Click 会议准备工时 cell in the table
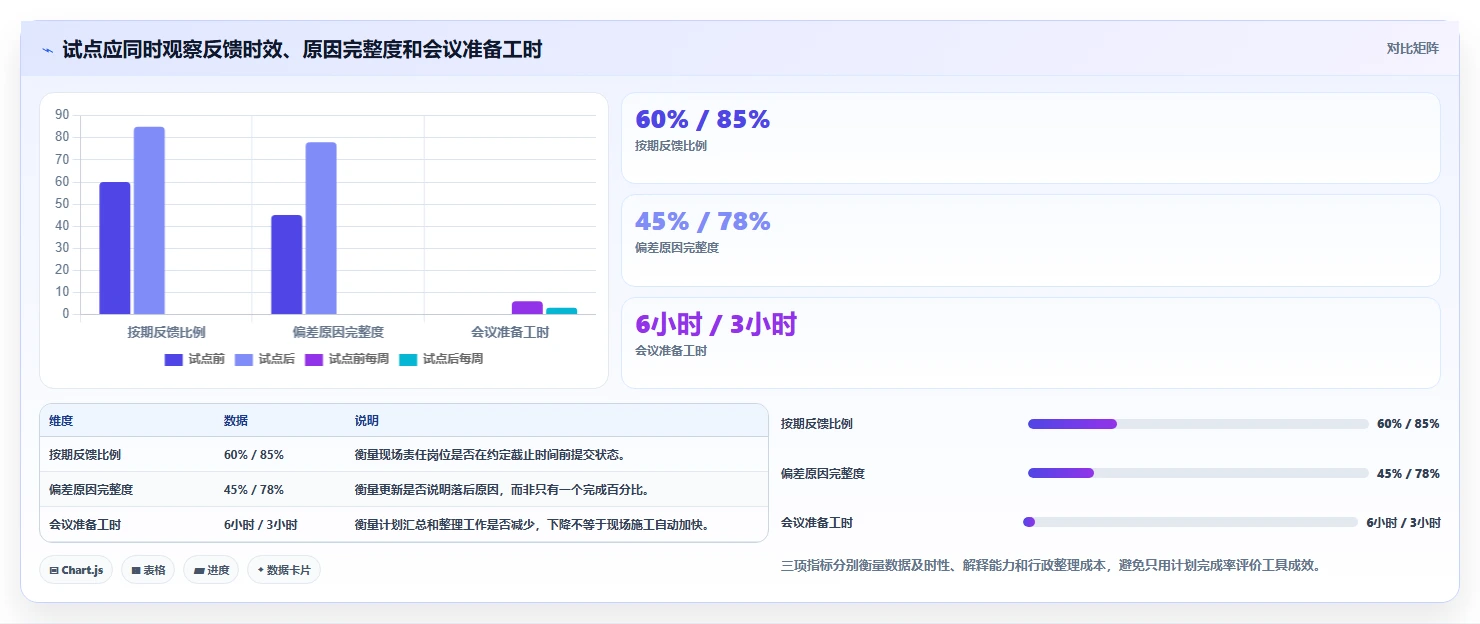1480x624 pixels. pos(85,525)
